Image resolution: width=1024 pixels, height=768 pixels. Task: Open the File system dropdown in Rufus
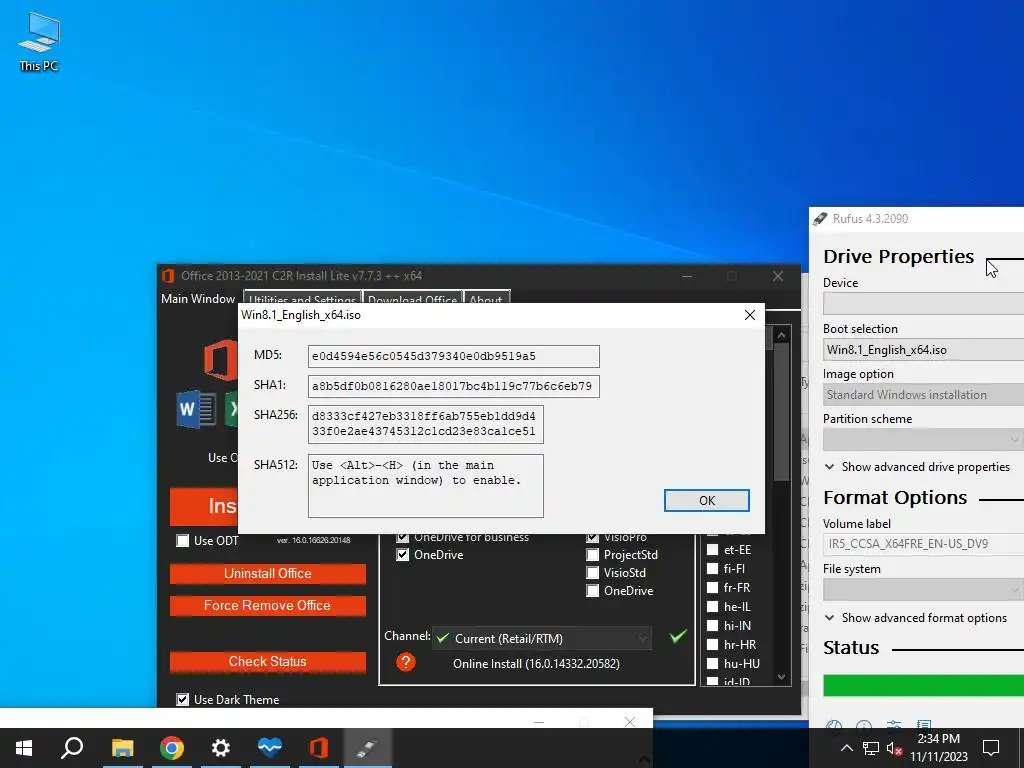(923, 590)
